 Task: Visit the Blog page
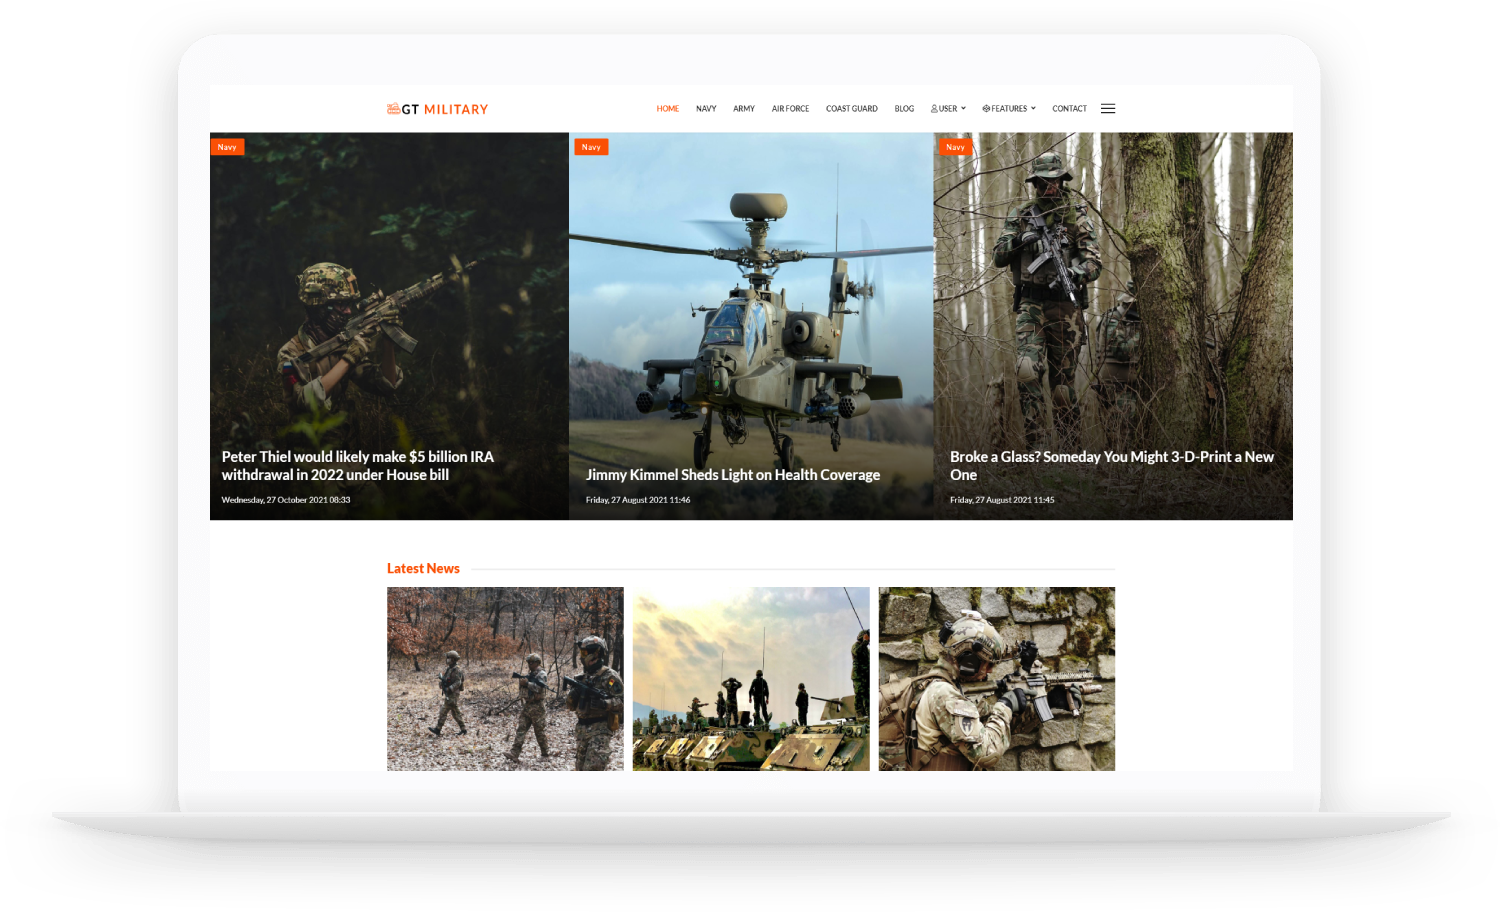(904, 109)
